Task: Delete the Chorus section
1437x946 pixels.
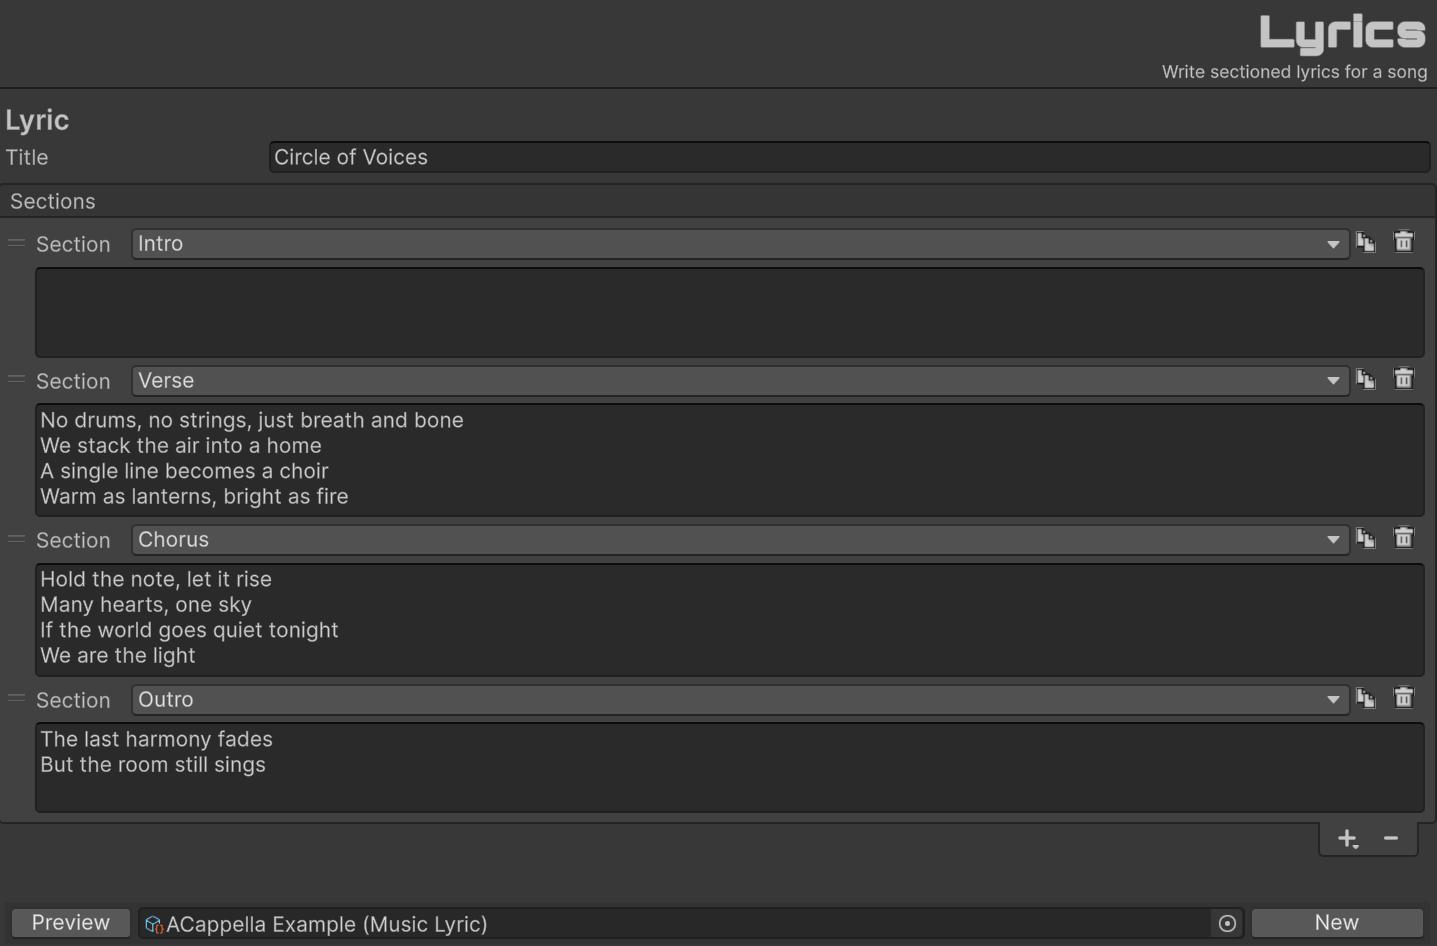Action: [x=1404, y=538]
